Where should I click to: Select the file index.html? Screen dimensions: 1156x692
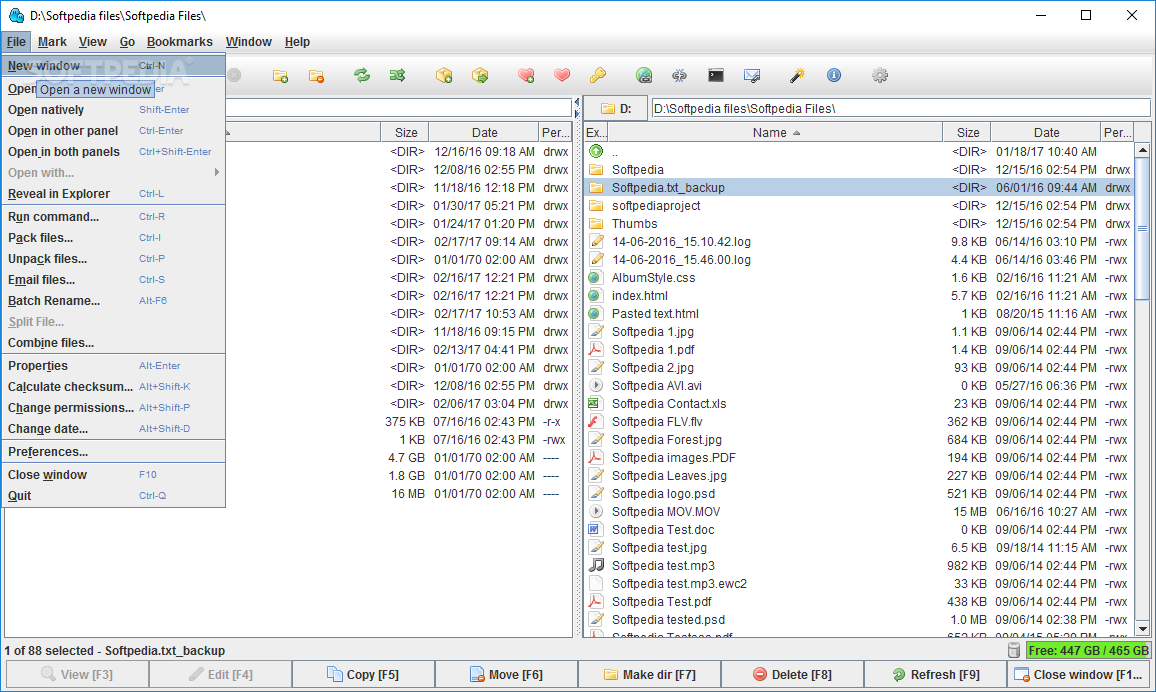(x=859, y=296)
